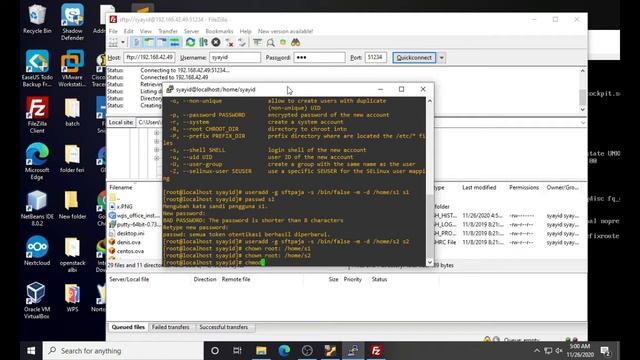
Task: Cancel the current operation in FileZilla
Action: pos(216,42)
